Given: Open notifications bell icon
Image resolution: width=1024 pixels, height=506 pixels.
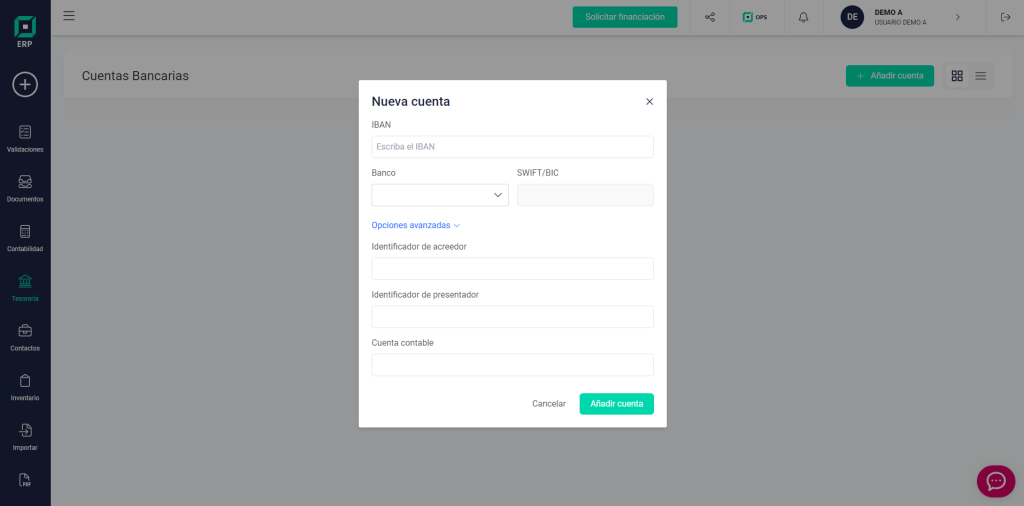Looking at the screenshot, I should pyautogui.click(x=803, y=17).
